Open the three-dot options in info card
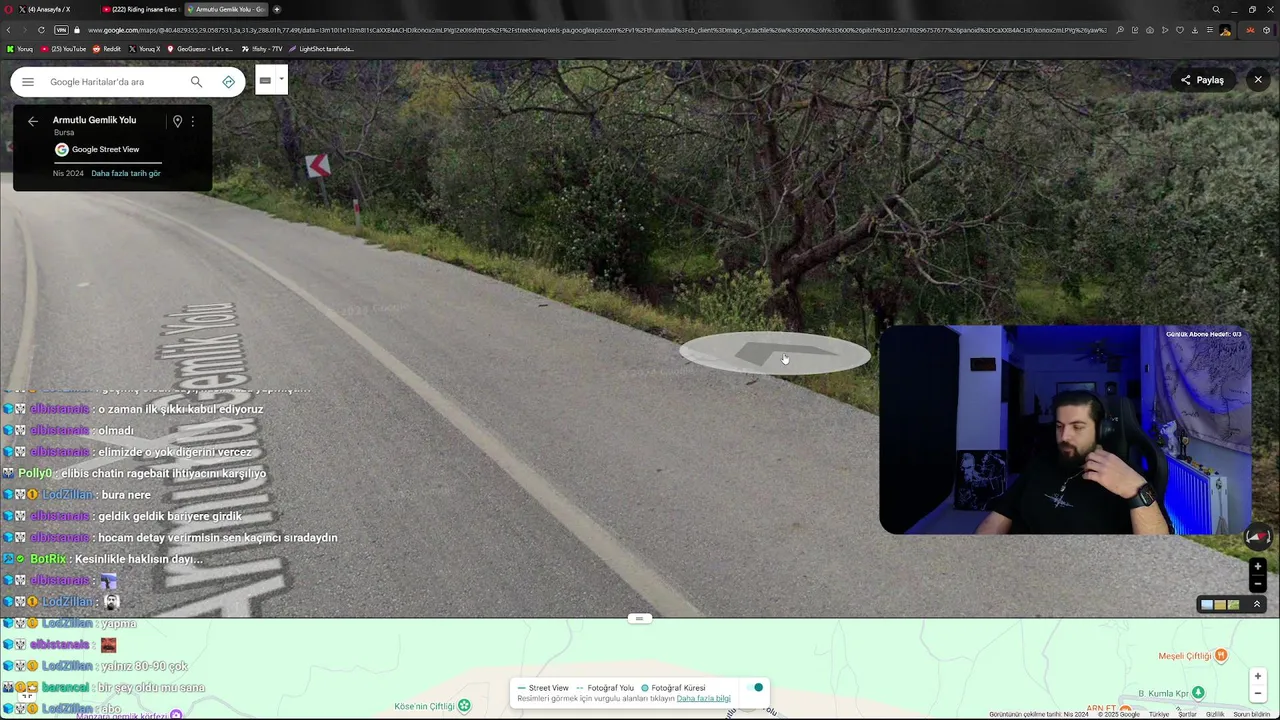1280x720 pixels. coord(193,121)
